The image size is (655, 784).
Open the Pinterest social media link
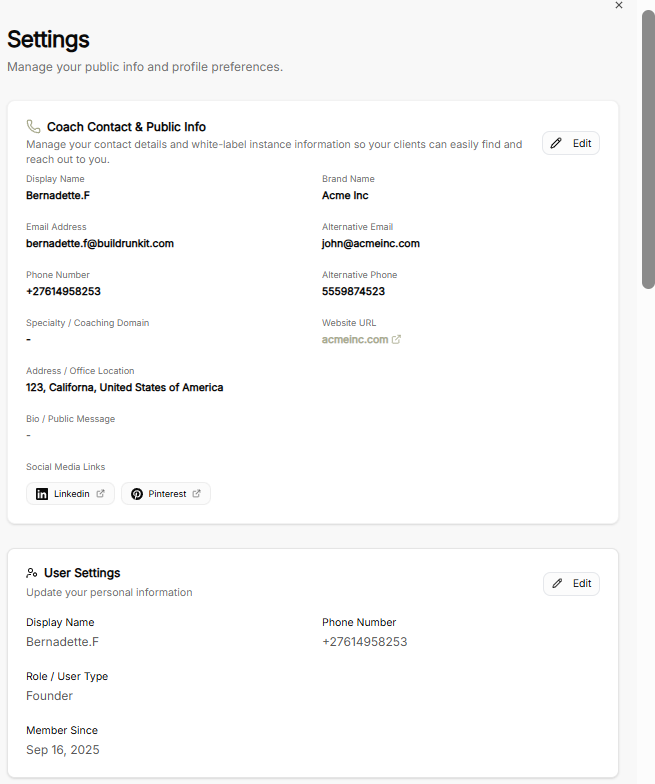tap(166, 494)
